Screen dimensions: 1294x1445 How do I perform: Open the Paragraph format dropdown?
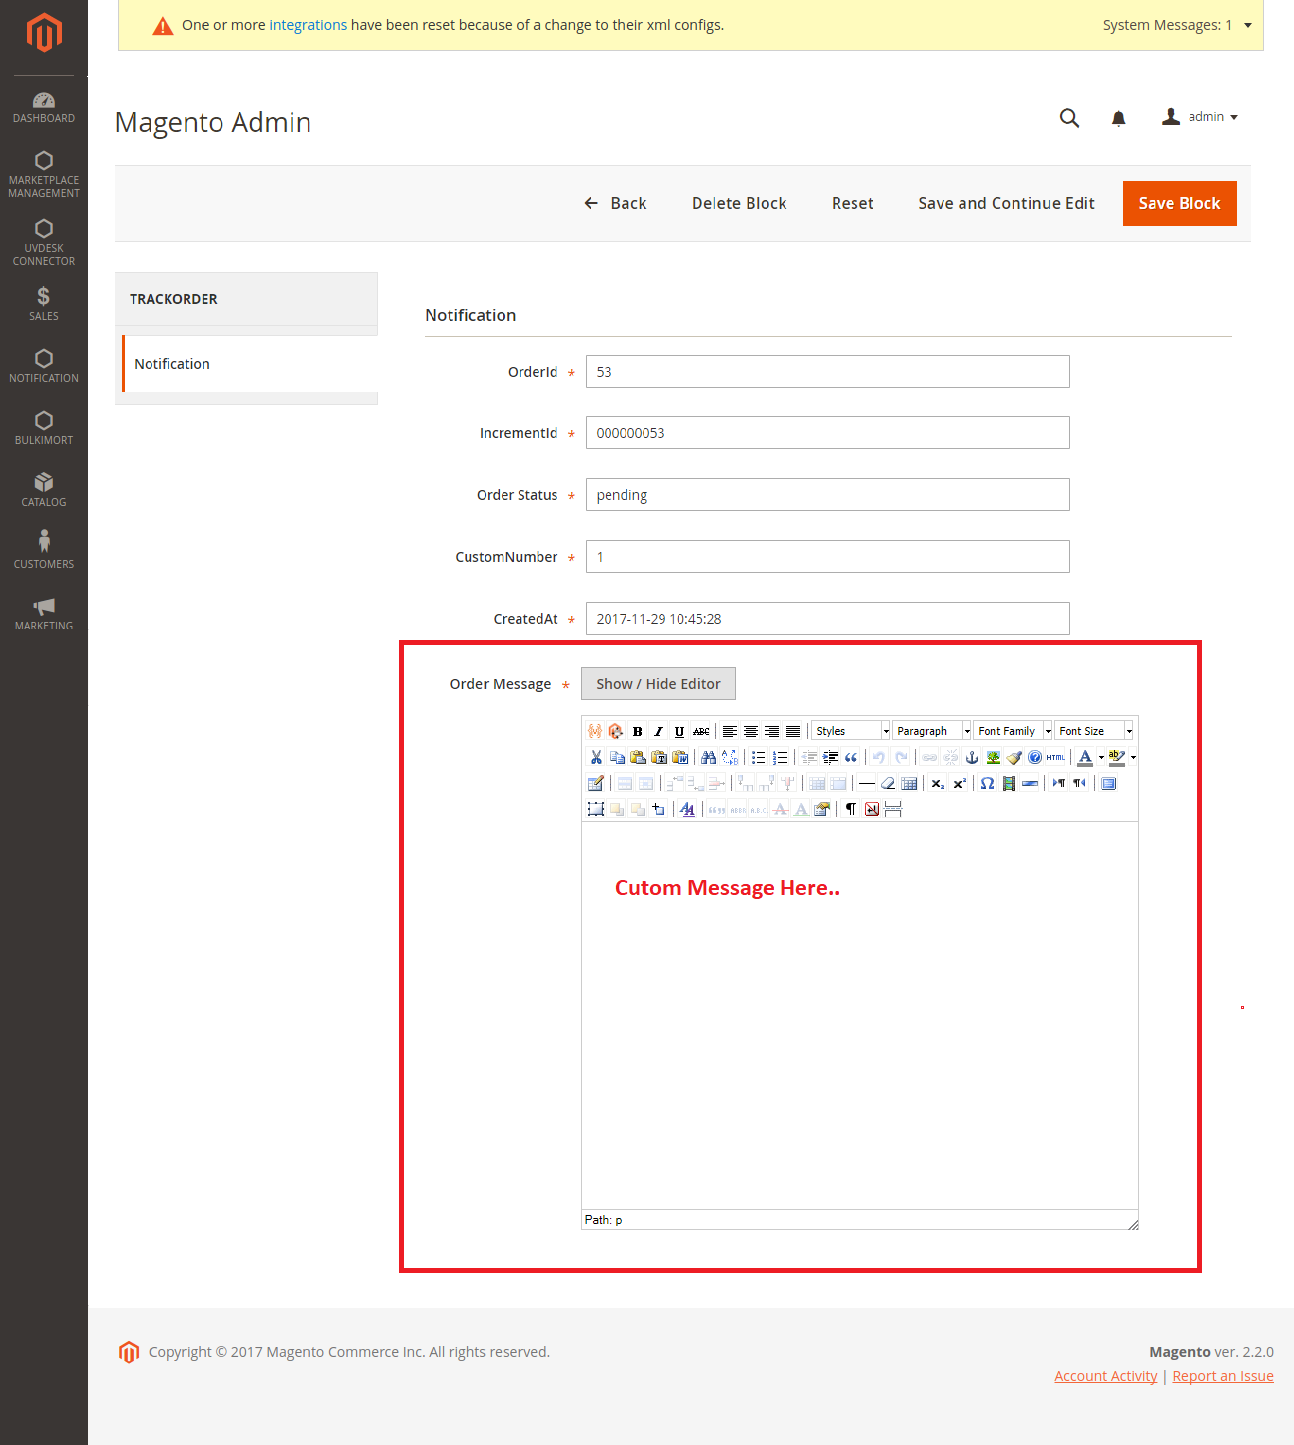click(932, 731)
